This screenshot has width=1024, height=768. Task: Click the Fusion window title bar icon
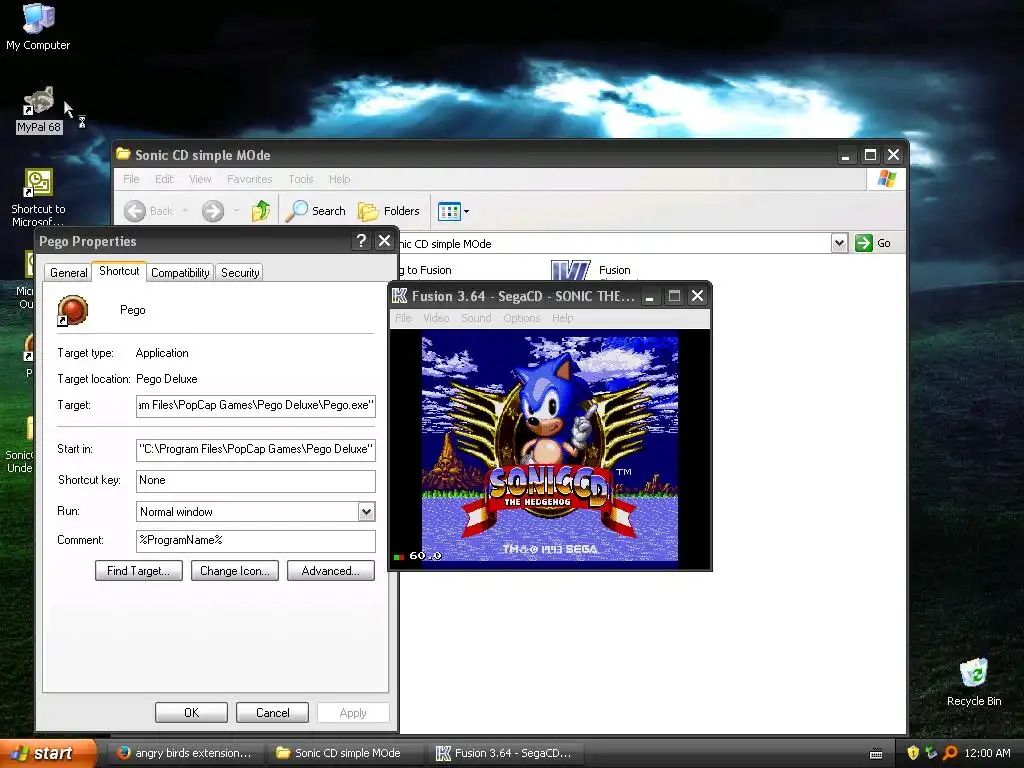399,296
